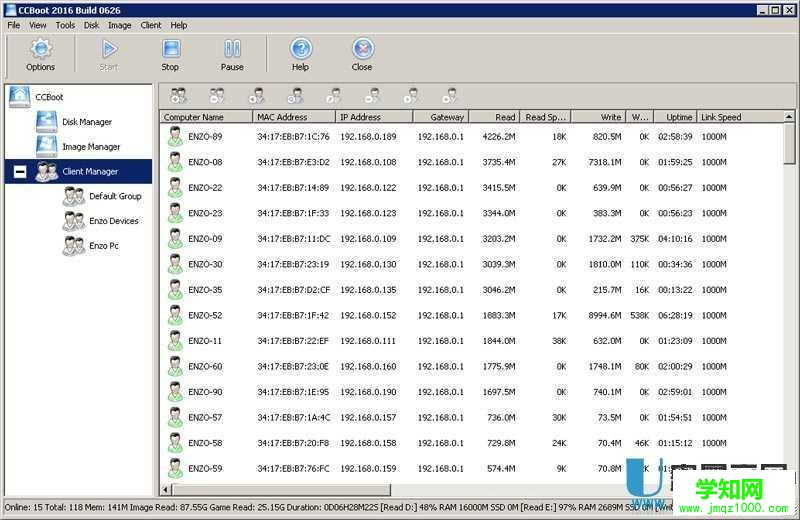Open the Image menu
This screenshot has width=800, height=520.
point(119,25)
